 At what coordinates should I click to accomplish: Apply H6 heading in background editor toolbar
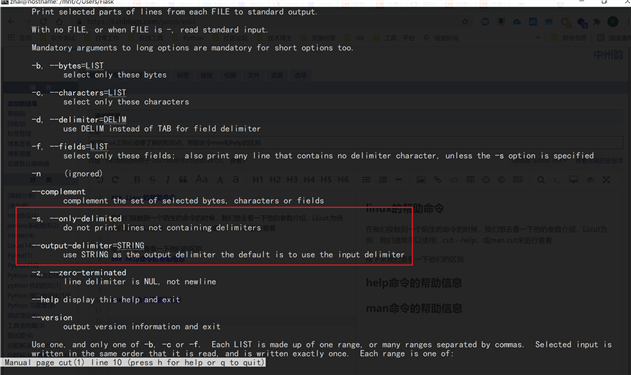tap(343, 179)
